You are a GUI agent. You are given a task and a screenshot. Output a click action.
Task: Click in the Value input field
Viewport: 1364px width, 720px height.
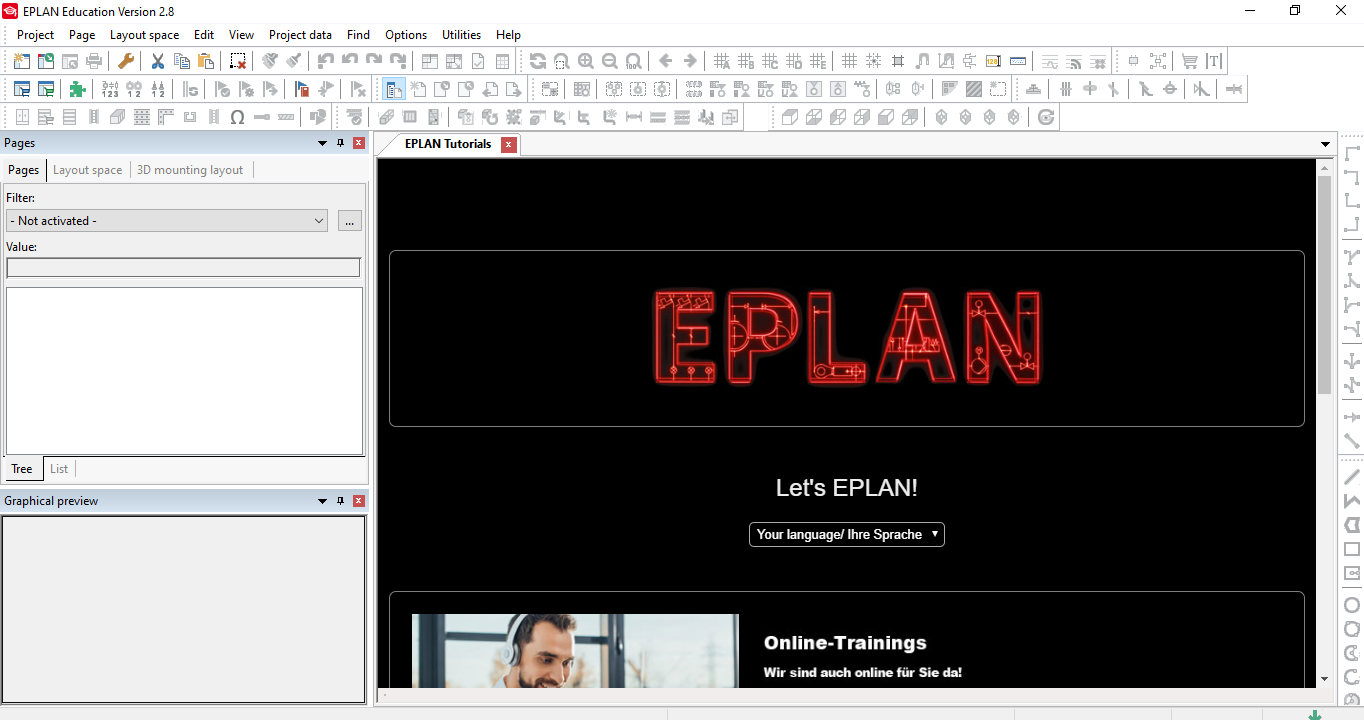pos(183,268)
